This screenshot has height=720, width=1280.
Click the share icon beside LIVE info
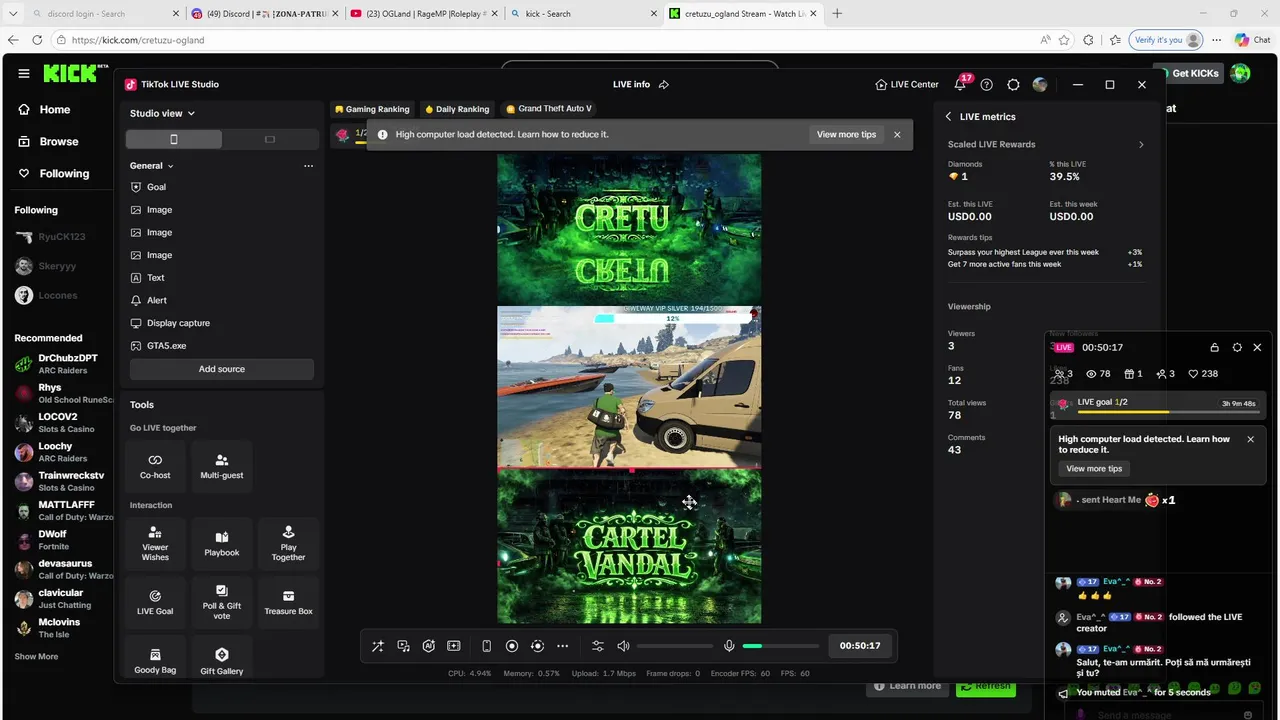(x=664, y=85)
